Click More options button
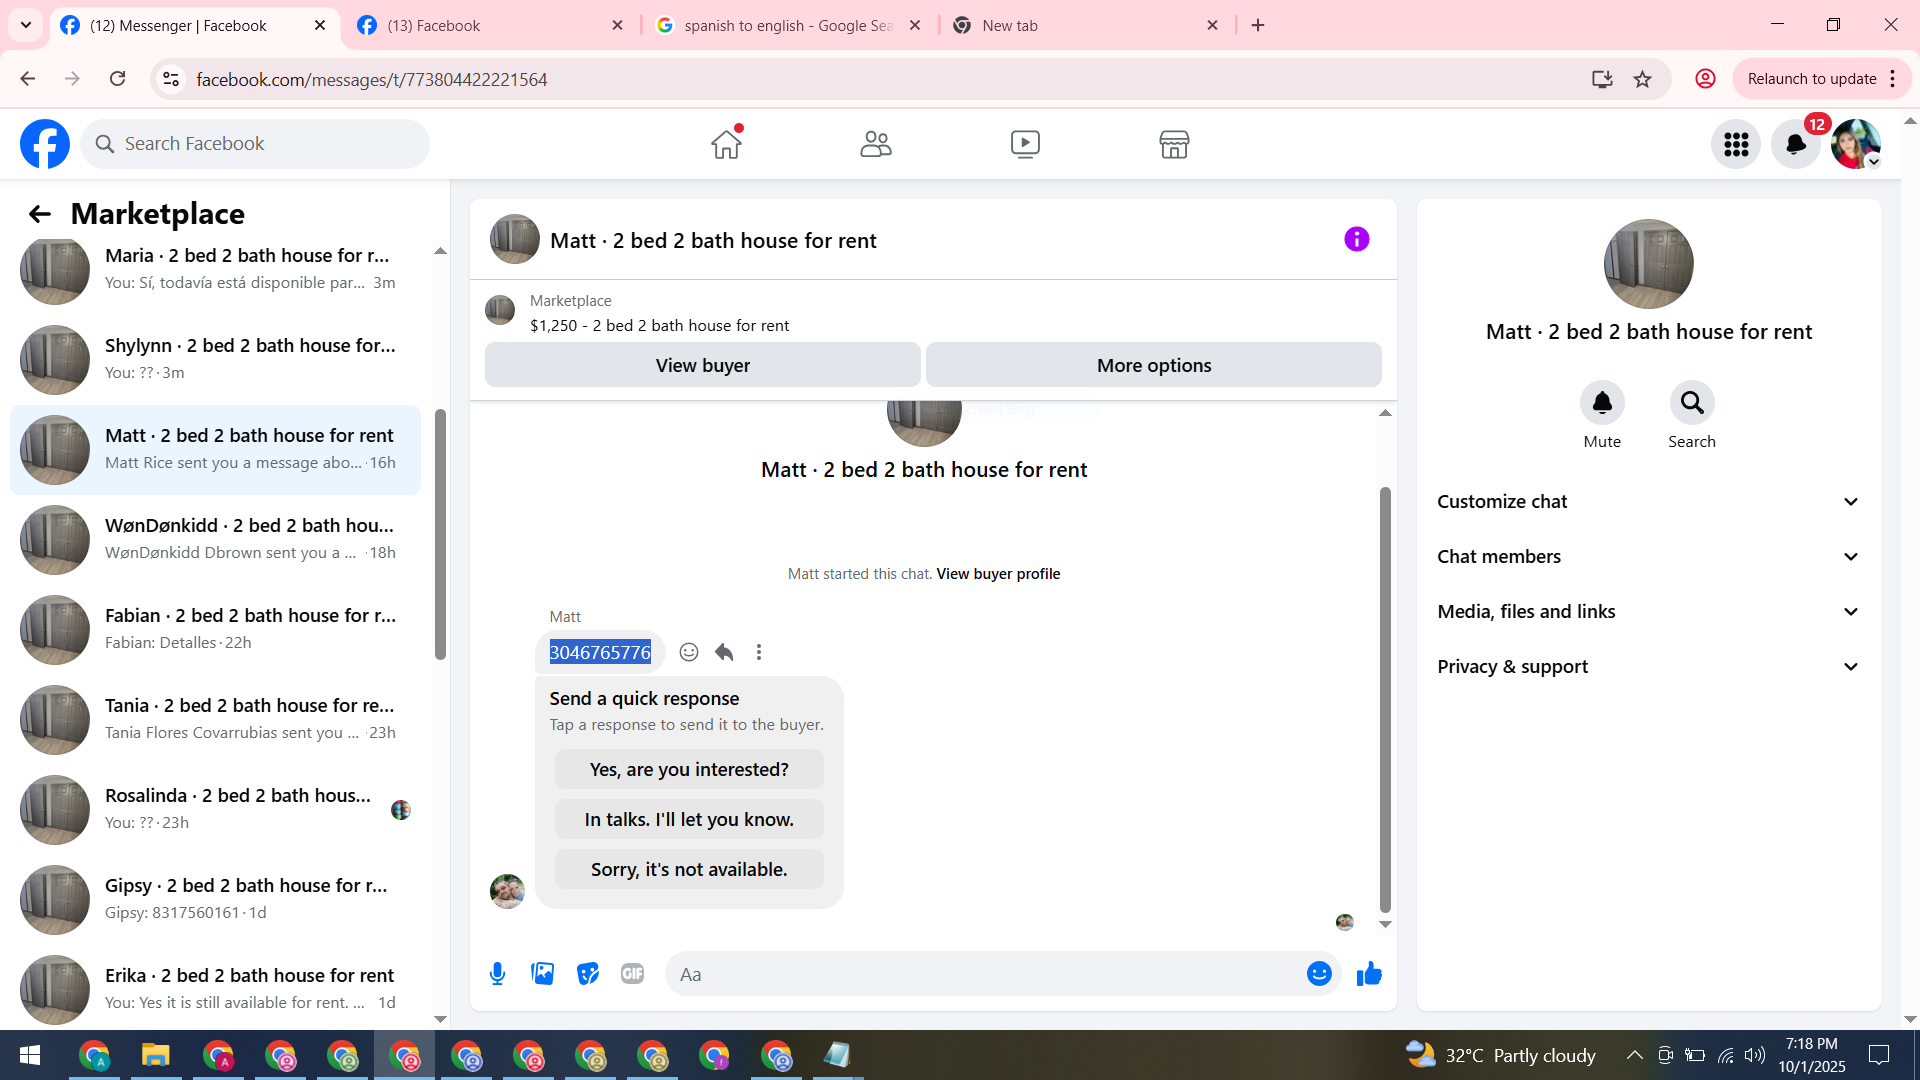Image resolution: width=1920 pixels, height=1080 pixels. point(1154,365)
